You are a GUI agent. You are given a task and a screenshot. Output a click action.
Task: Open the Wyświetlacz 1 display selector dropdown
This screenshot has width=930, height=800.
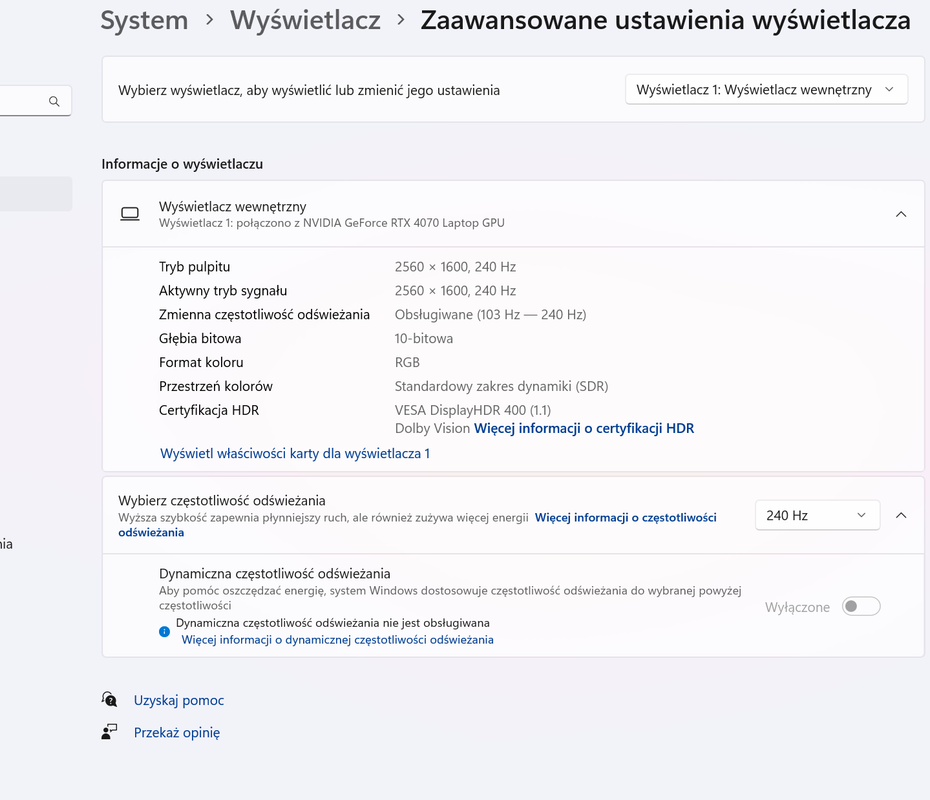click(x=766, y=90)
